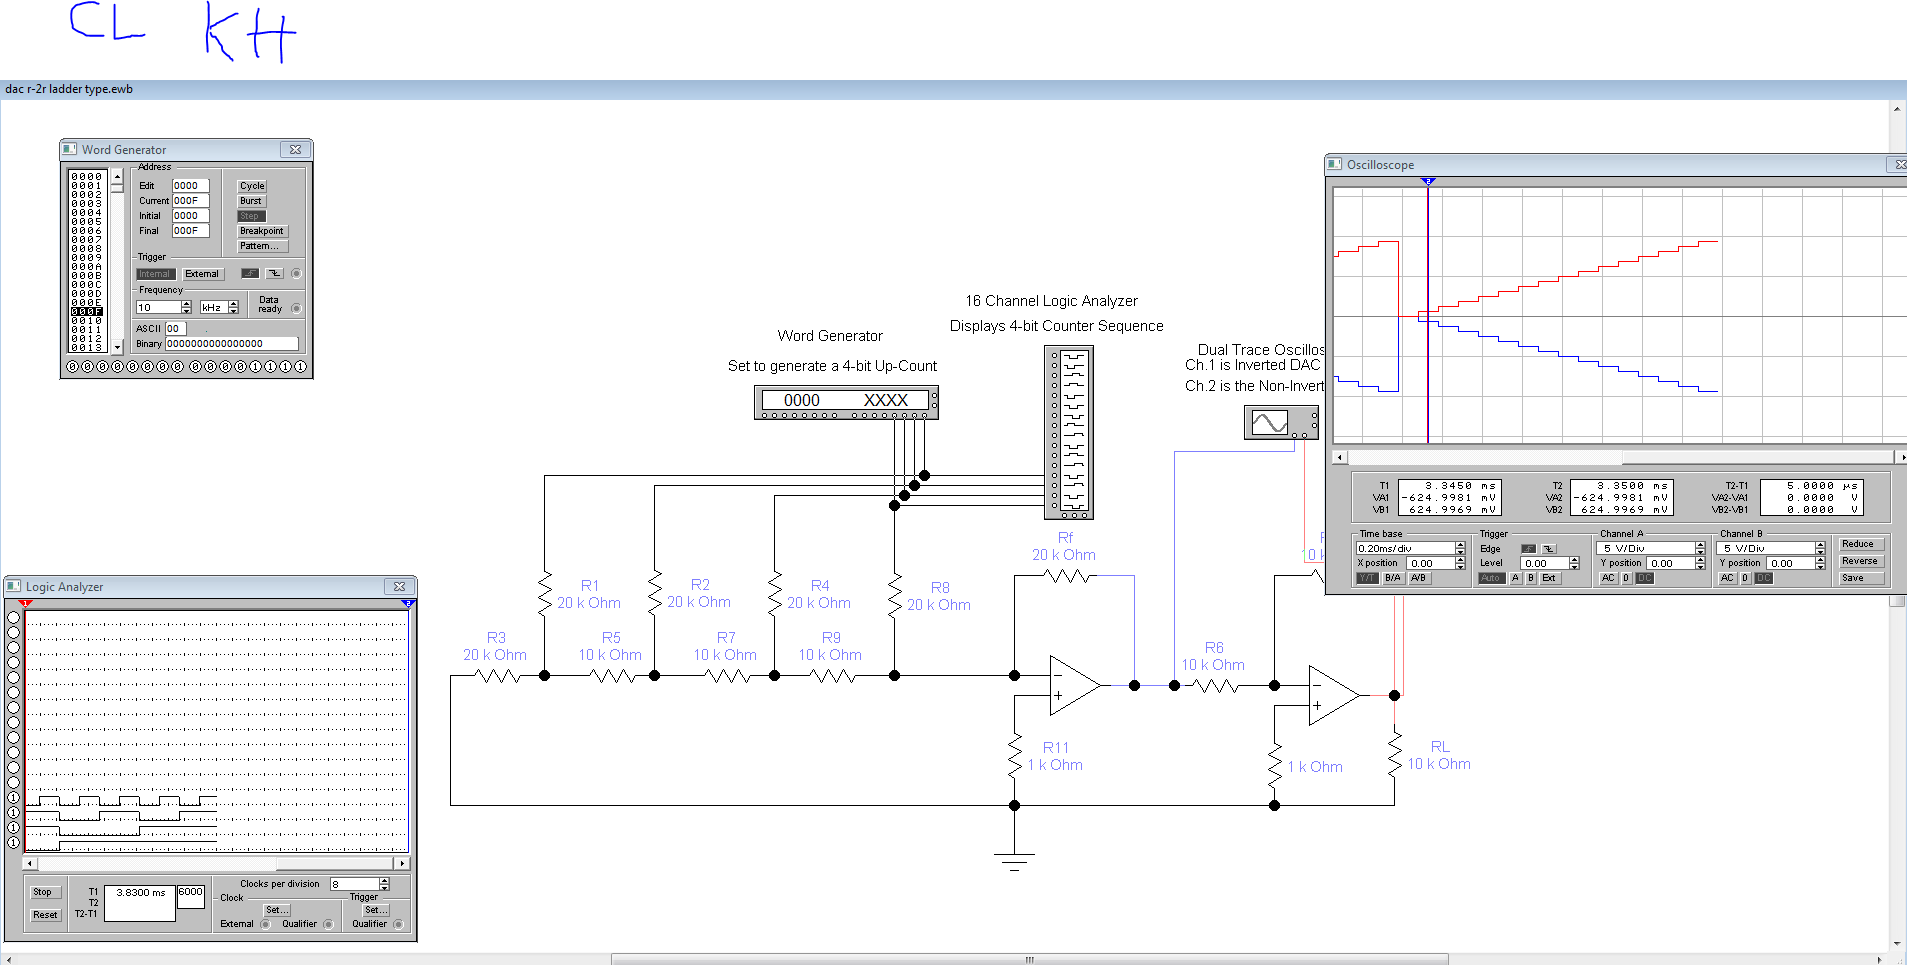
Task: Close the Word Generator window
Action: (x=295, y=149)
